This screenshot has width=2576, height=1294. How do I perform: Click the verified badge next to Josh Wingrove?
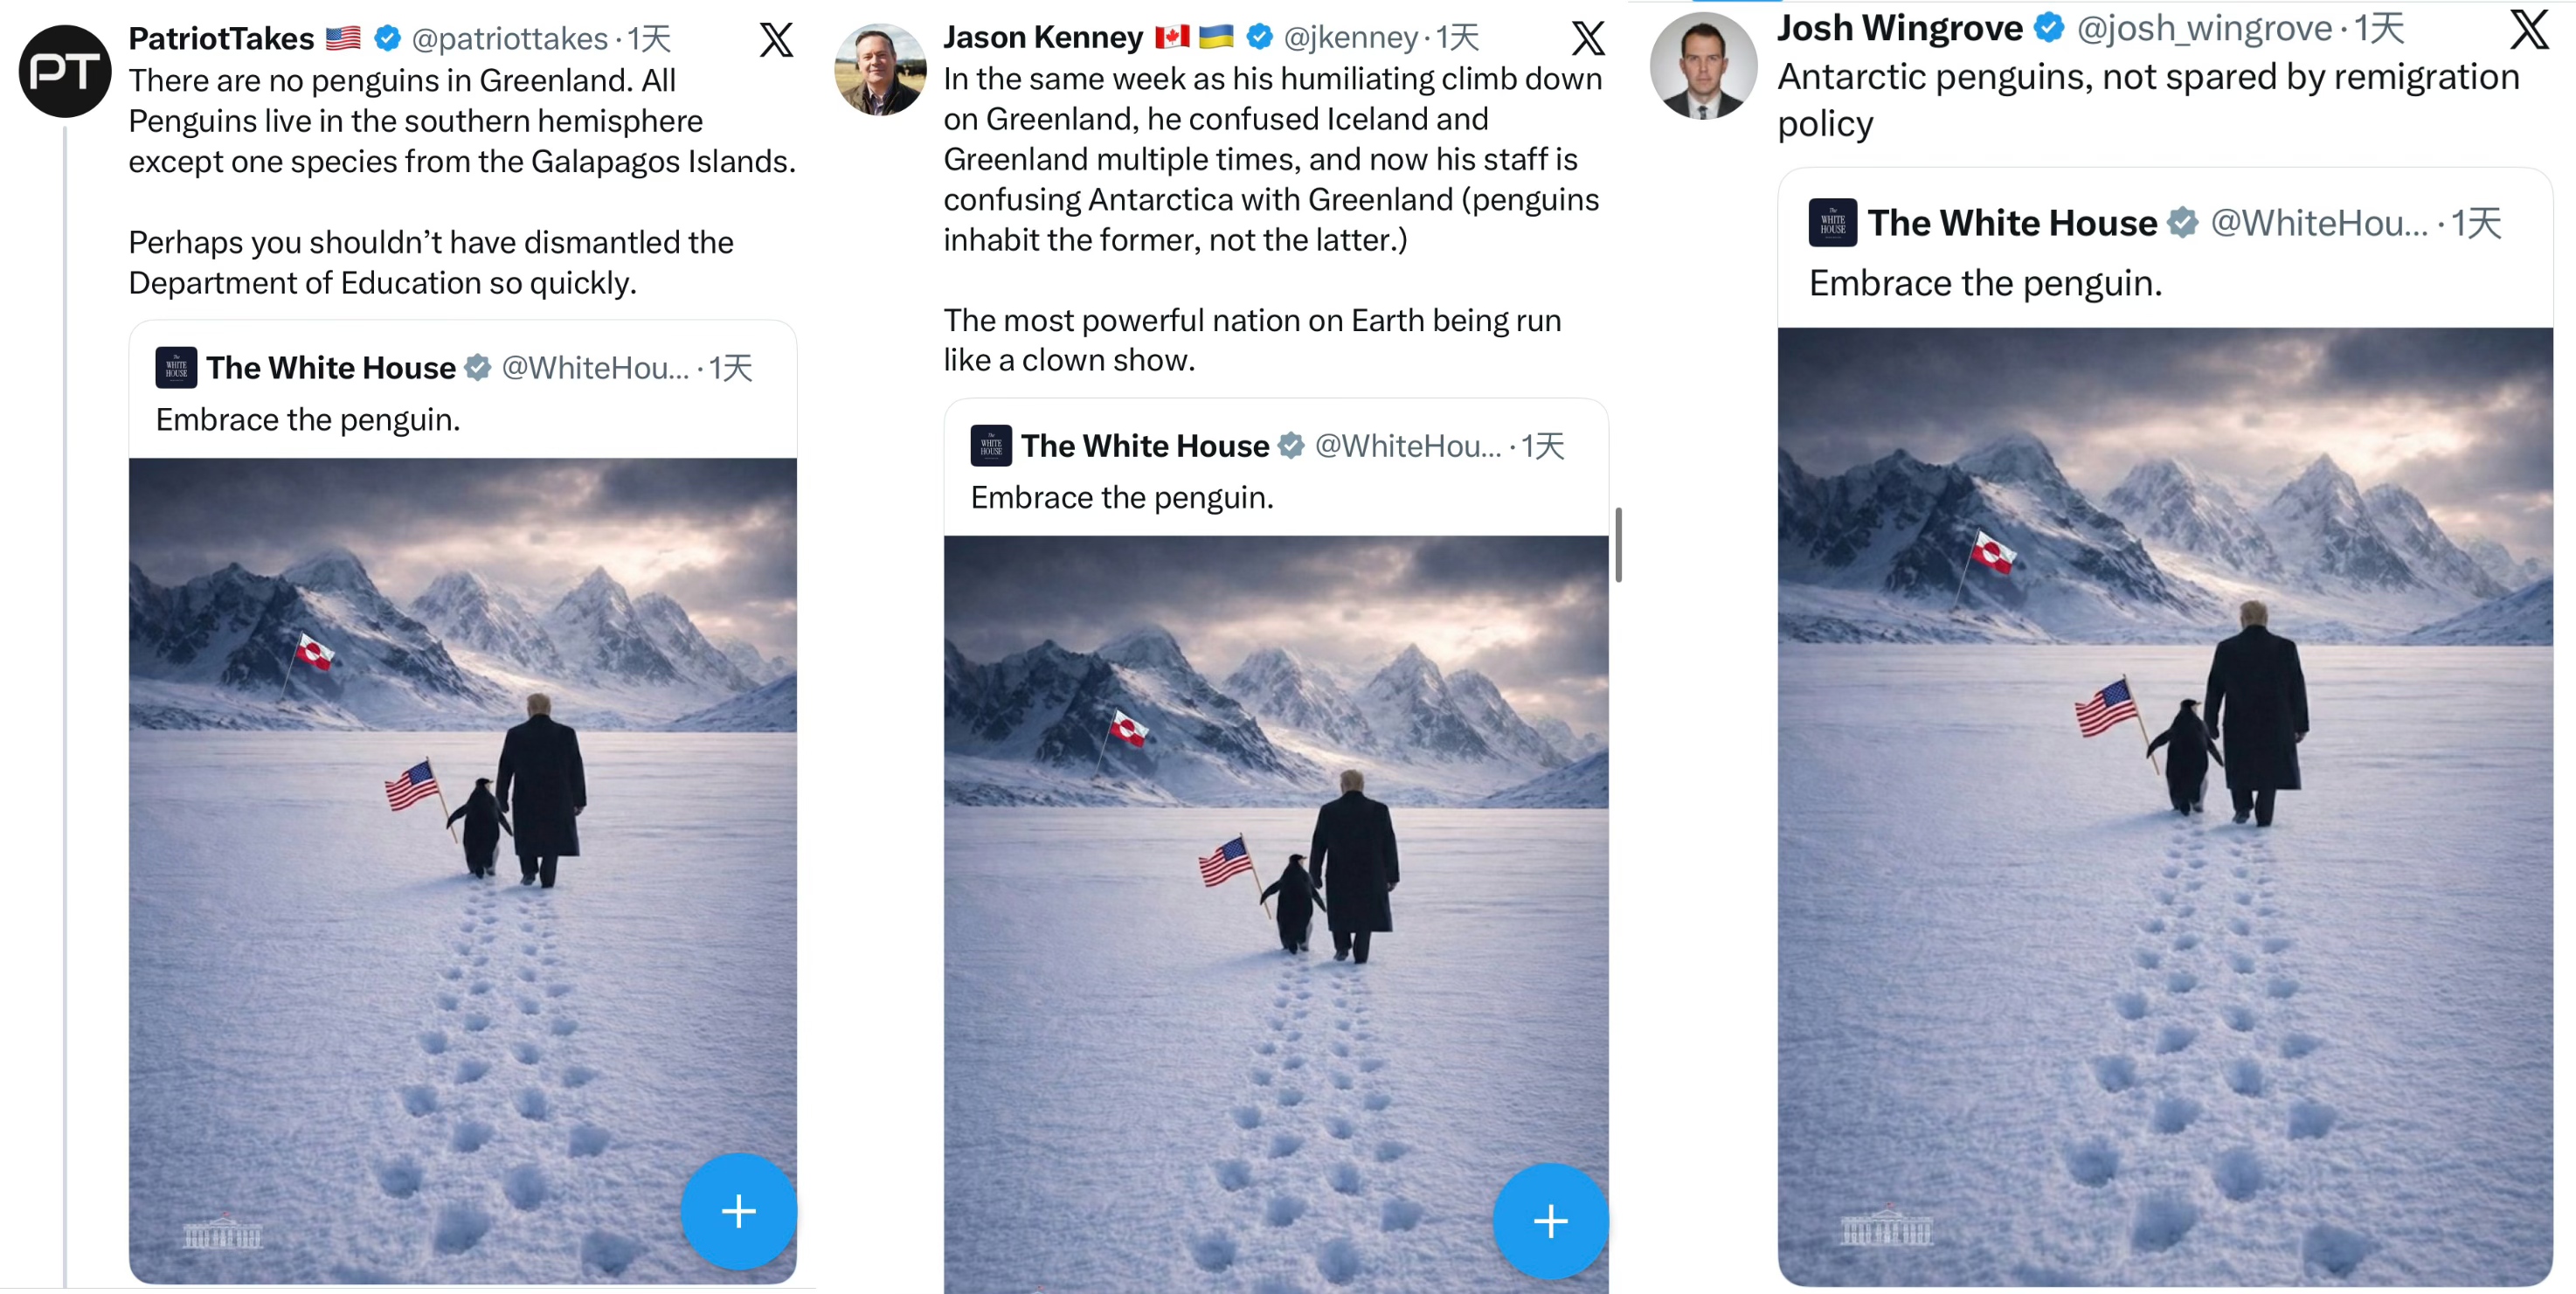(2049, 28)
